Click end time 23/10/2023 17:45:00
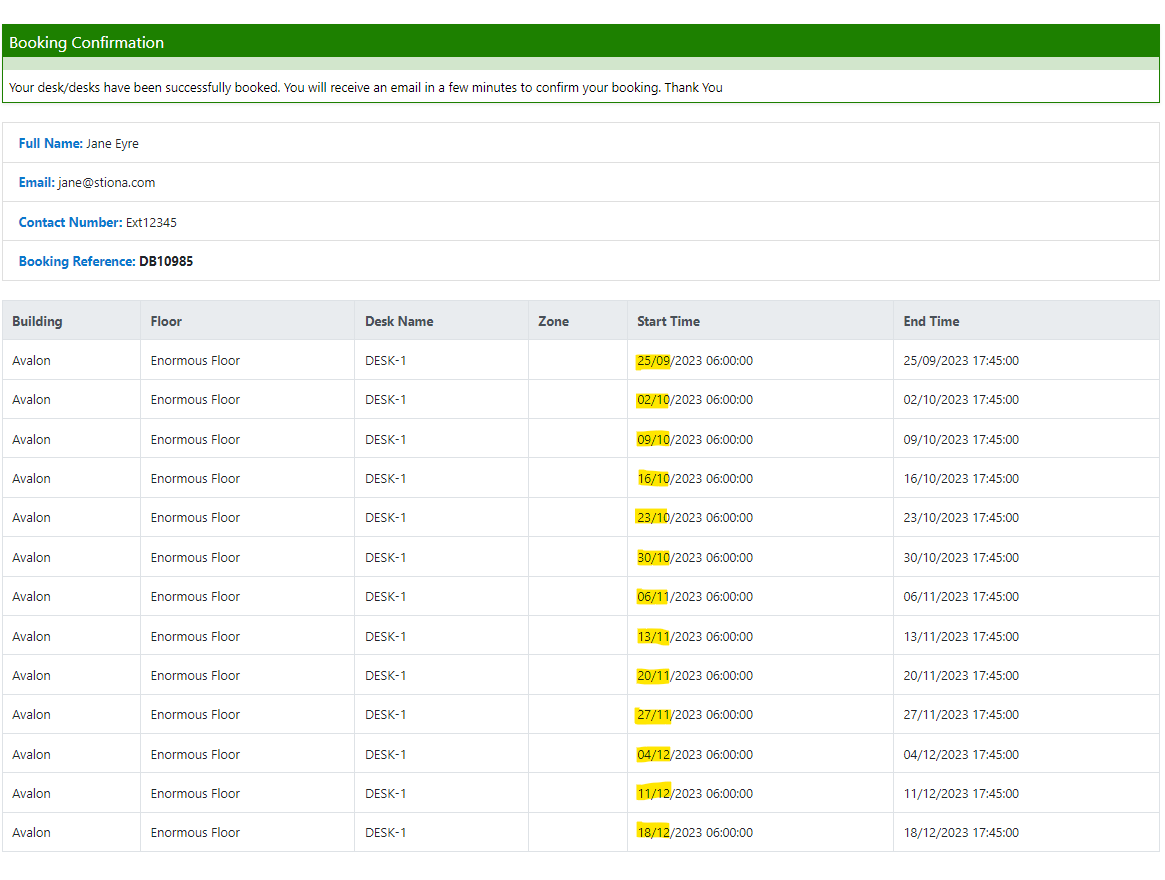This screenshot has width=1165, height=880. (961, 518)
